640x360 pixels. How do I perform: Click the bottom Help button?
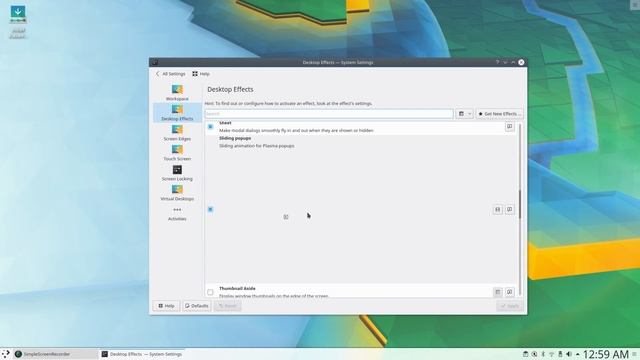coord(167,306)
